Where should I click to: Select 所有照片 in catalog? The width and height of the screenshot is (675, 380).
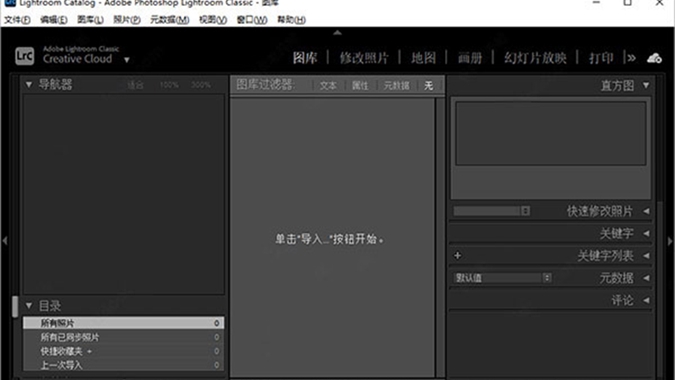click(124, 323)
